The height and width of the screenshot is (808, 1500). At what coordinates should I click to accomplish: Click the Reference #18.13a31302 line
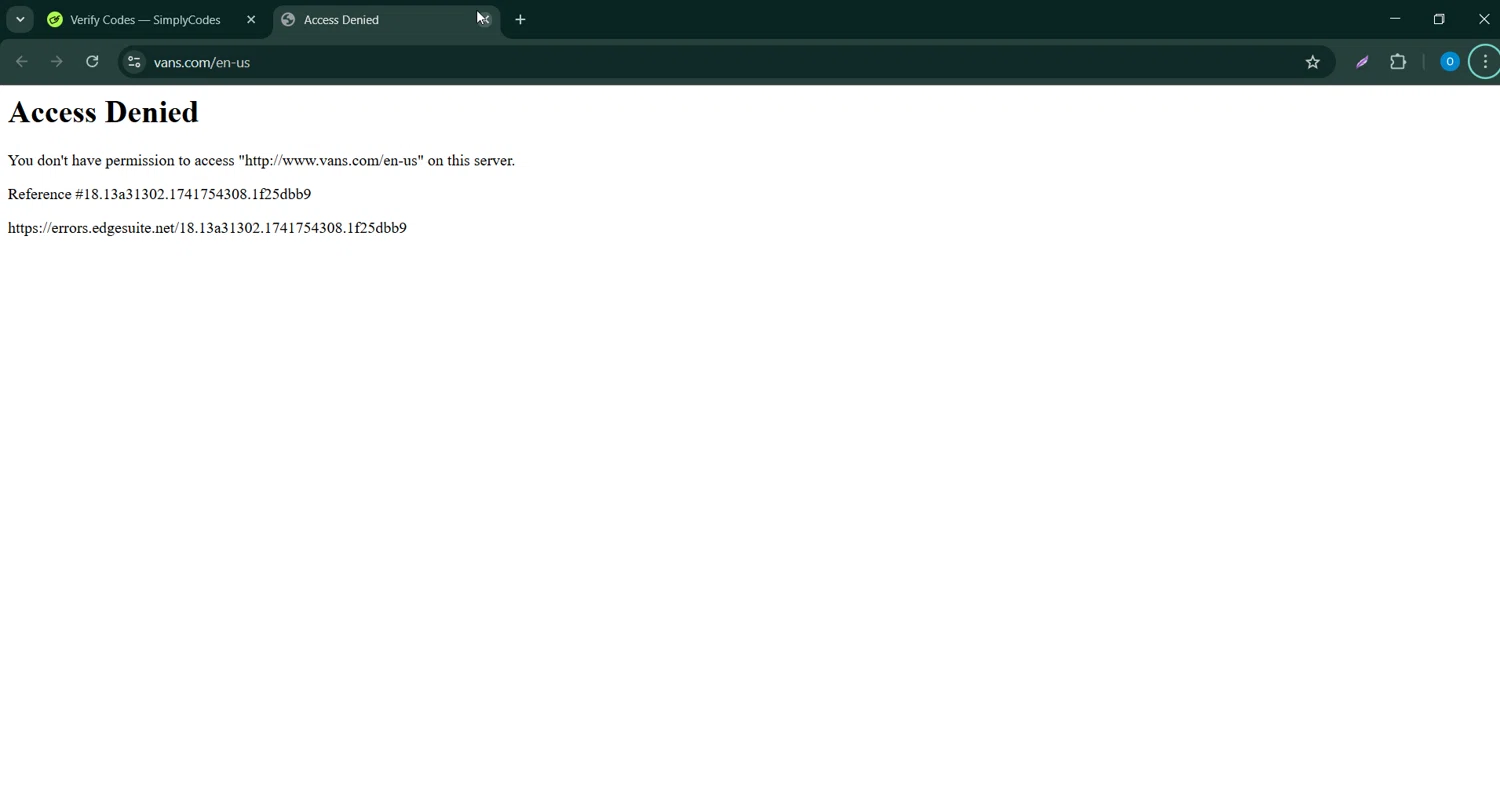pos(159,194)
